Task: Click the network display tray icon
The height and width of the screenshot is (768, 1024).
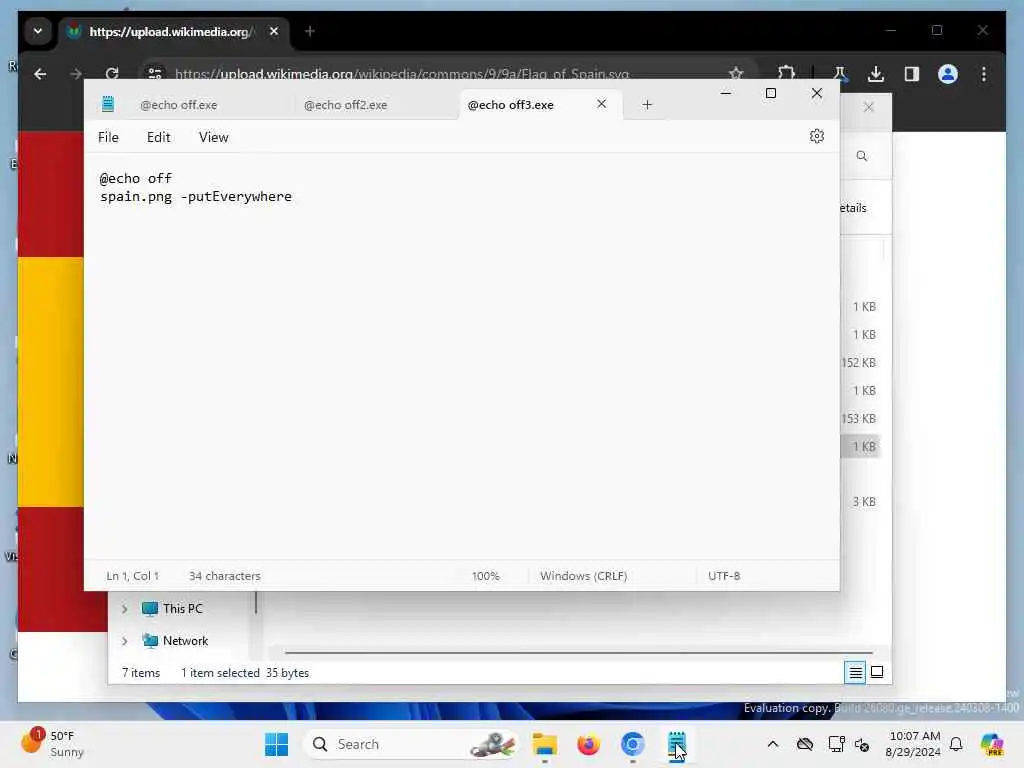Action: [835, 744]
